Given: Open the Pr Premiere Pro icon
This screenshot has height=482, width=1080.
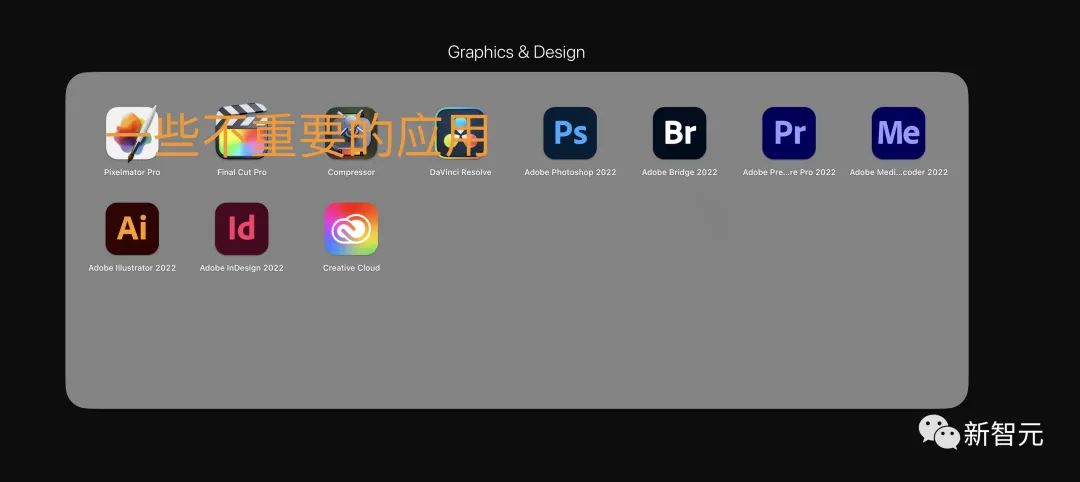Looking at the screenshot, I should pyautogui.click(x=789, y=134).
